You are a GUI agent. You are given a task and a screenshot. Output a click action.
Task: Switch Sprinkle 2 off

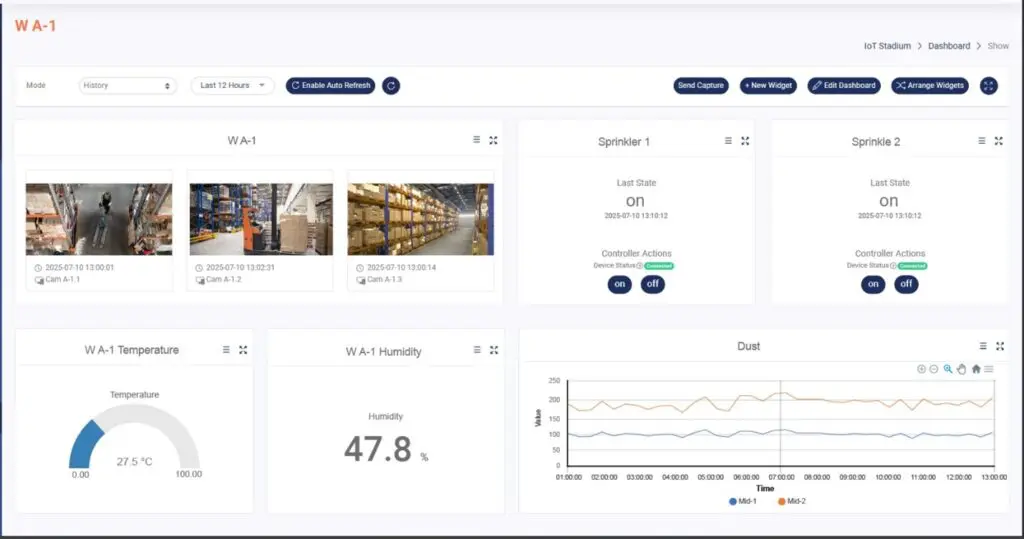point(906,284)
